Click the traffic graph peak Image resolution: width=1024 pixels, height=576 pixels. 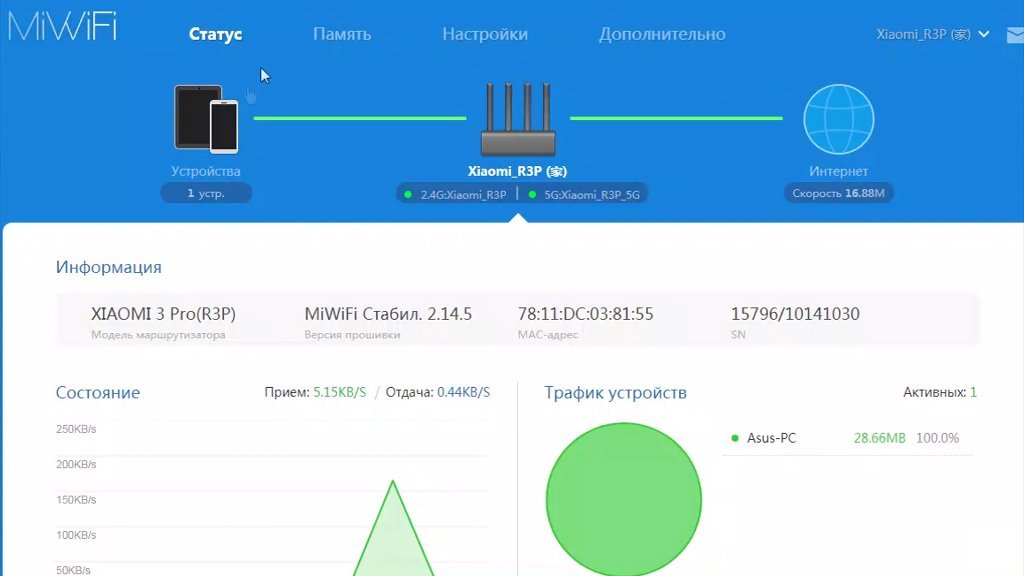[x=392, y=482]
